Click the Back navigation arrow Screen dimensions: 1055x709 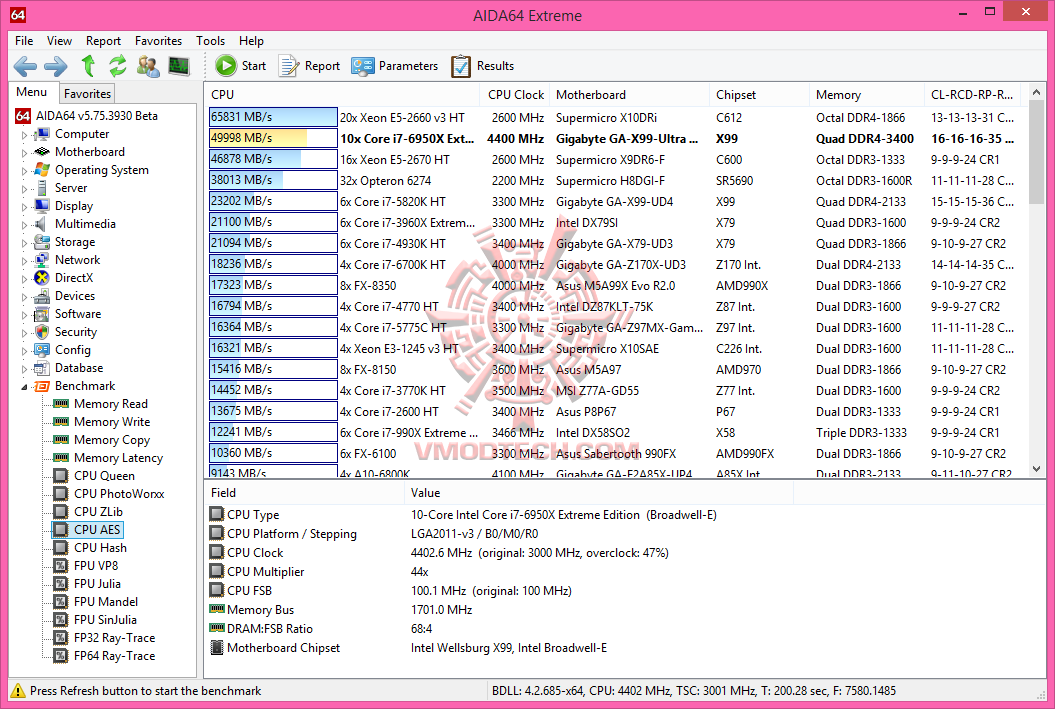pos(26,66)
